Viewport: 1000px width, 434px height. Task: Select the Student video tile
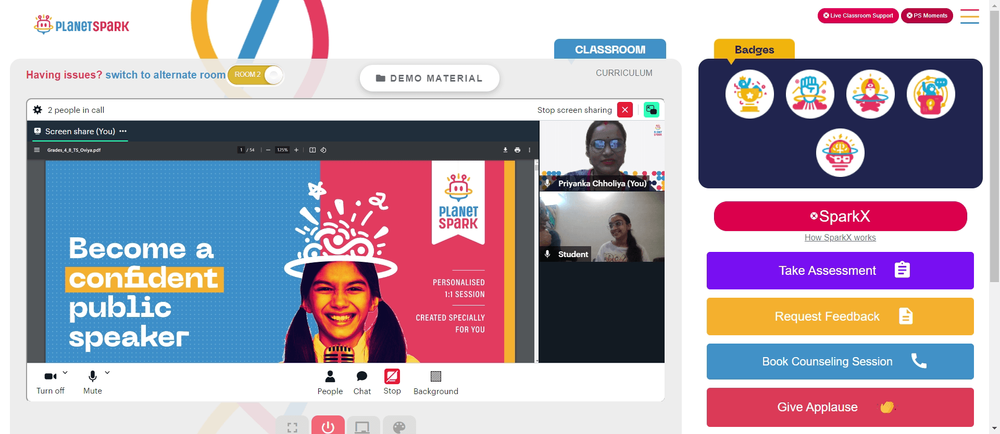[x=601, y=227]
